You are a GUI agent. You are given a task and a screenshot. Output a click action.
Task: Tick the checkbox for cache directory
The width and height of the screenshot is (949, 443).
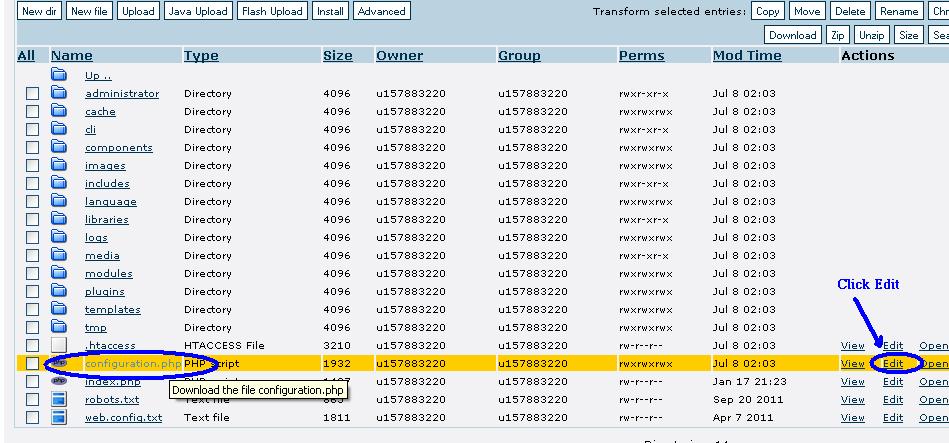(x=32, y=112)
